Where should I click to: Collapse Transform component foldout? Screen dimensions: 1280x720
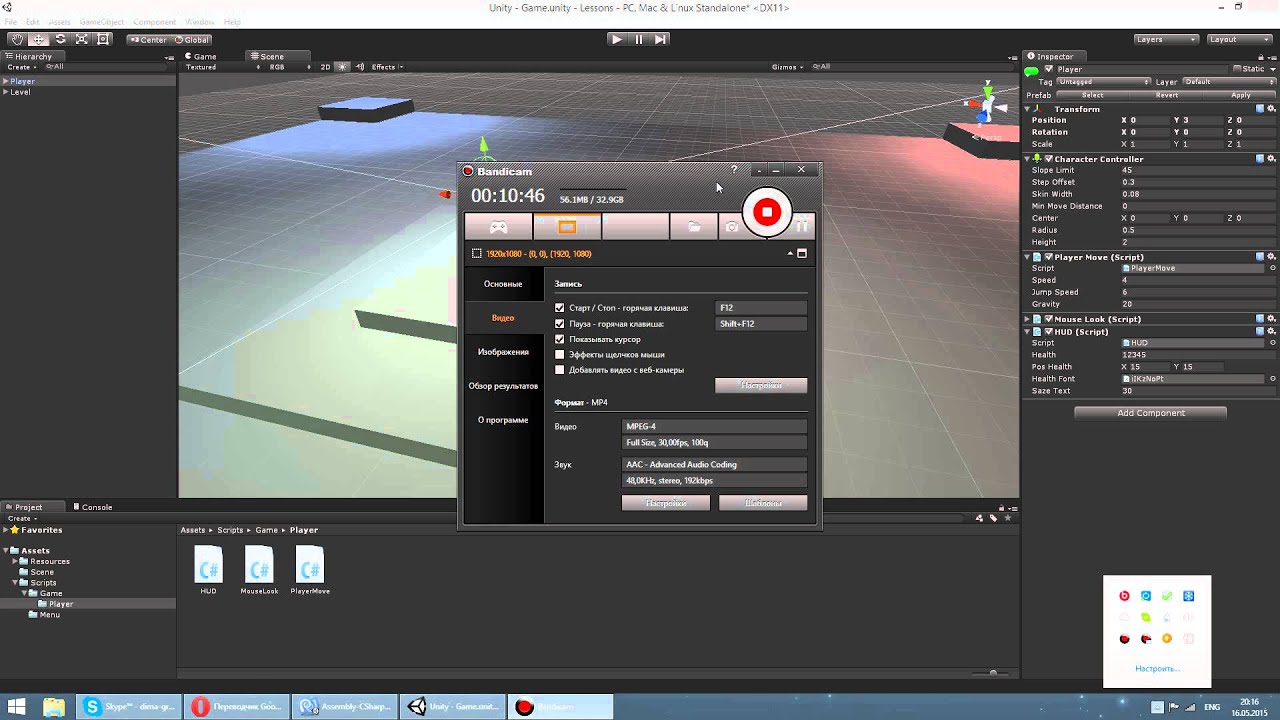pos(1027,109)
